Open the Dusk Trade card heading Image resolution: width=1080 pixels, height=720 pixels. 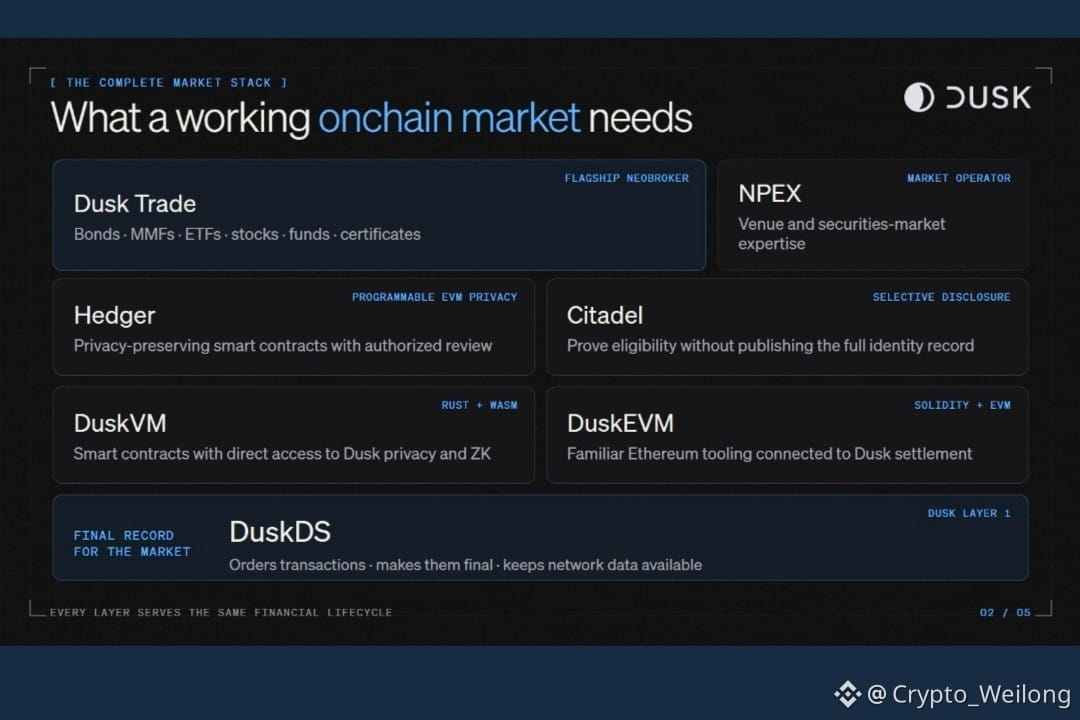click(x=135, y=204)
